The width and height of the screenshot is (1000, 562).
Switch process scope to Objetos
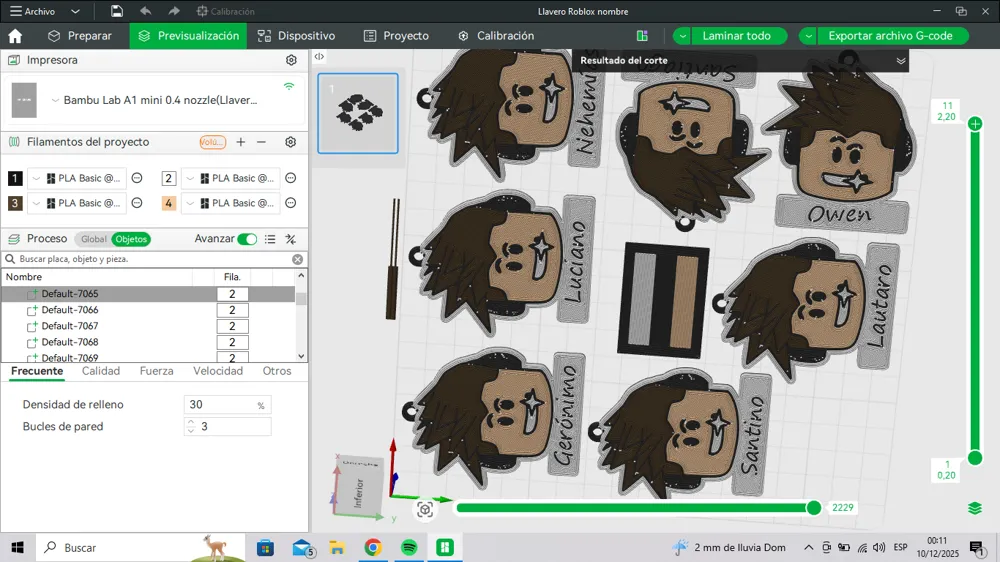(x=131, y=239)
